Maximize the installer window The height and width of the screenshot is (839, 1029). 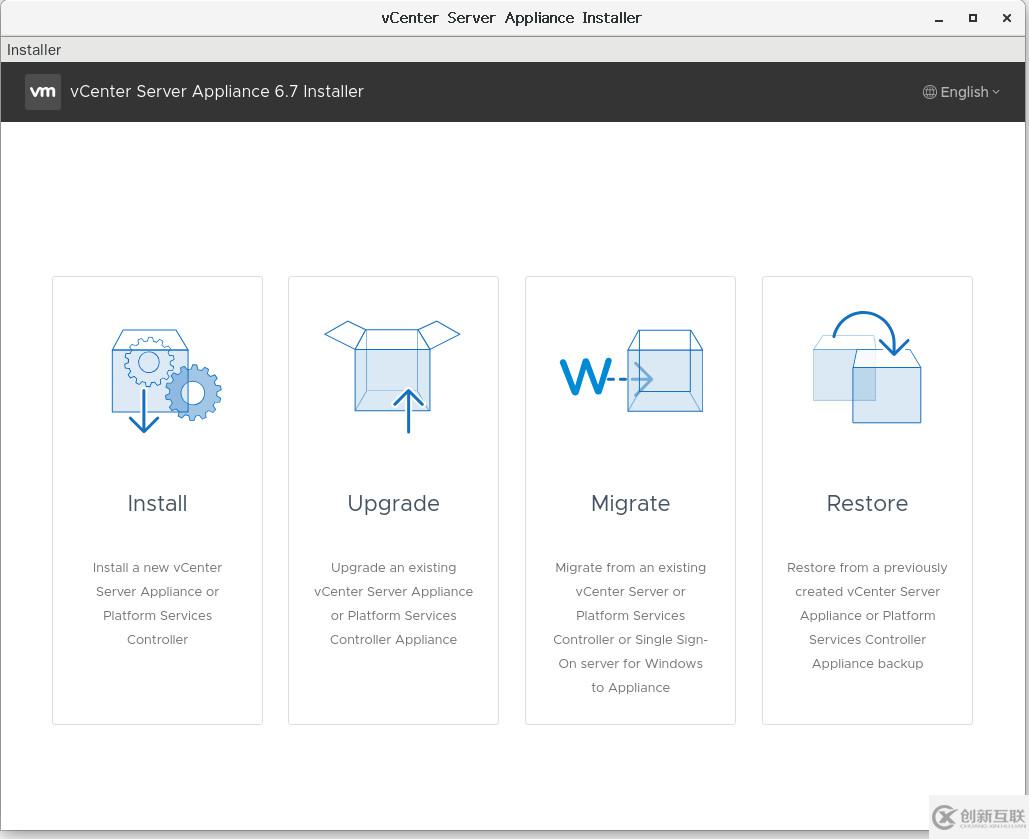(973, 18)
